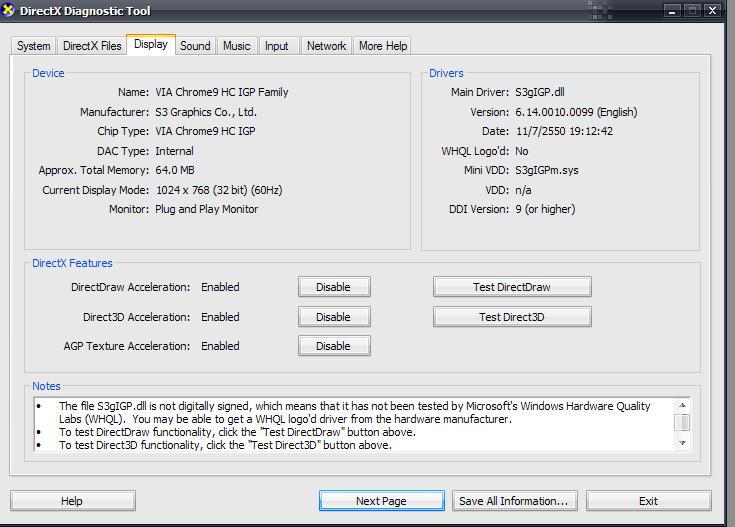Screen dimensions: 735x527
Task: Disable DirectDraw Acceleration
Action: tap(333, 287)
